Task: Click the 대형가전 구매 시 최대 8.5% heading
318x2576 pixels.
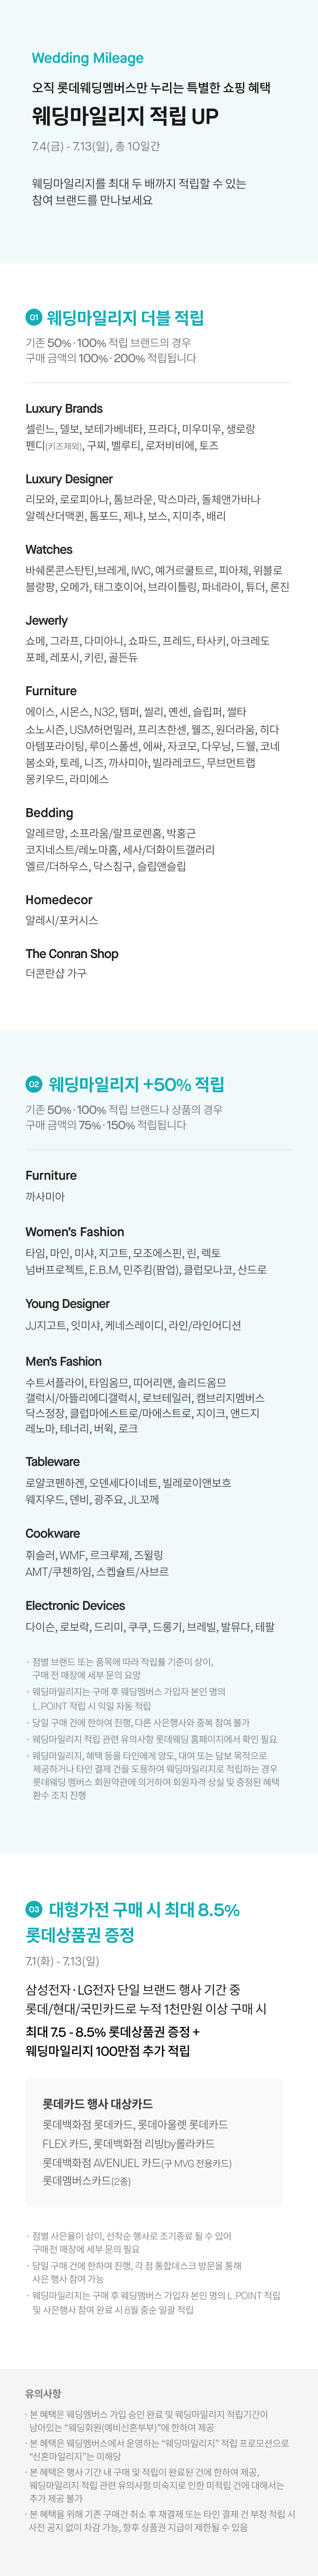Action: pyautogui.click(x=144, y=1909)
